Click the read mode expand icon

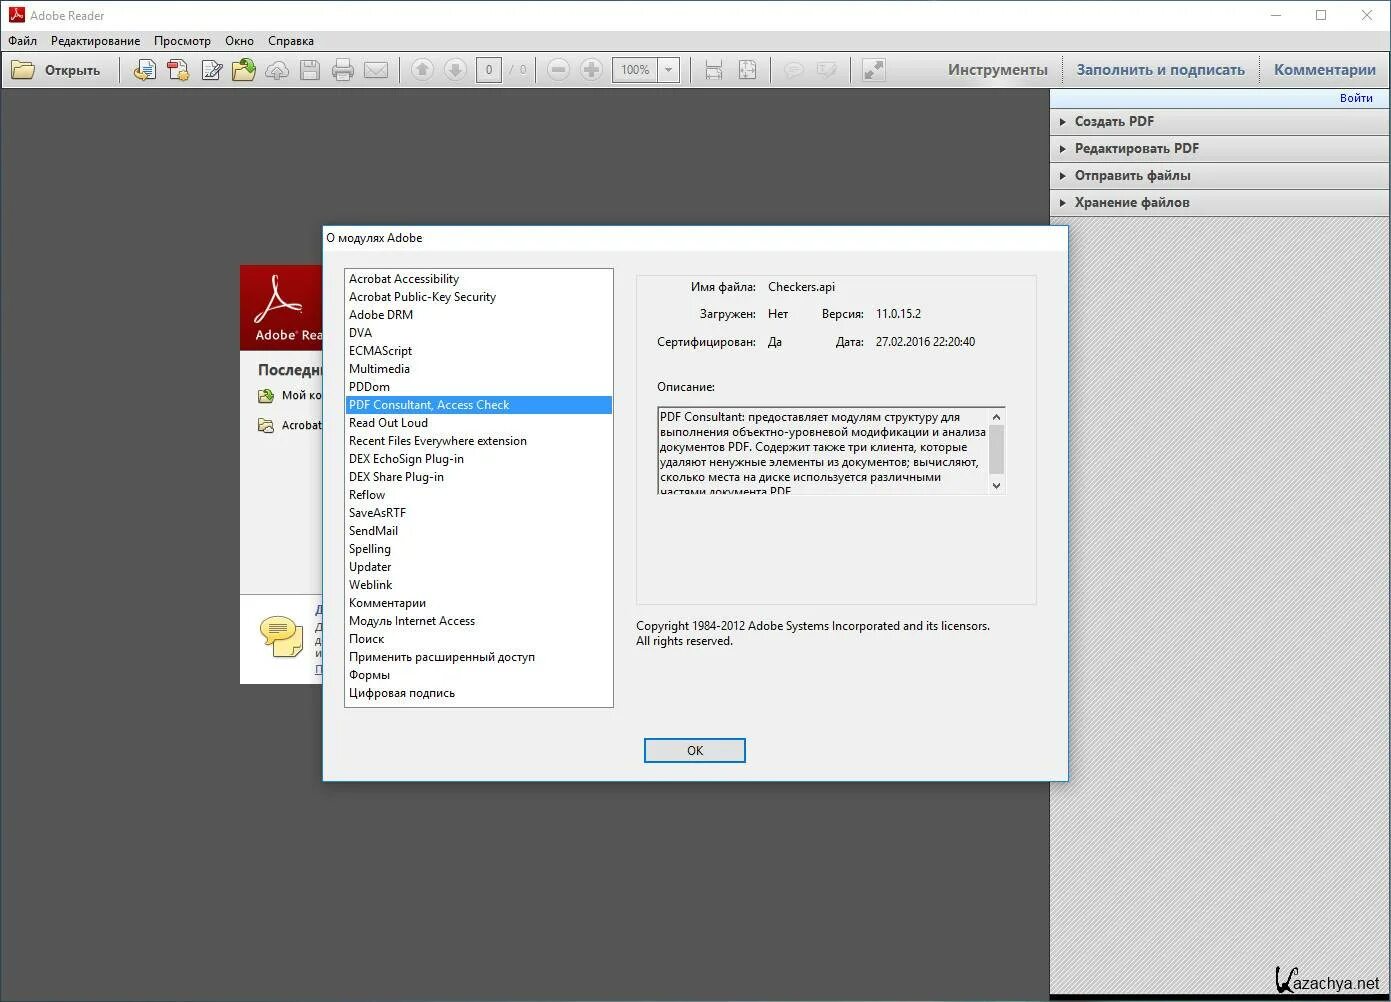[874, 70]
